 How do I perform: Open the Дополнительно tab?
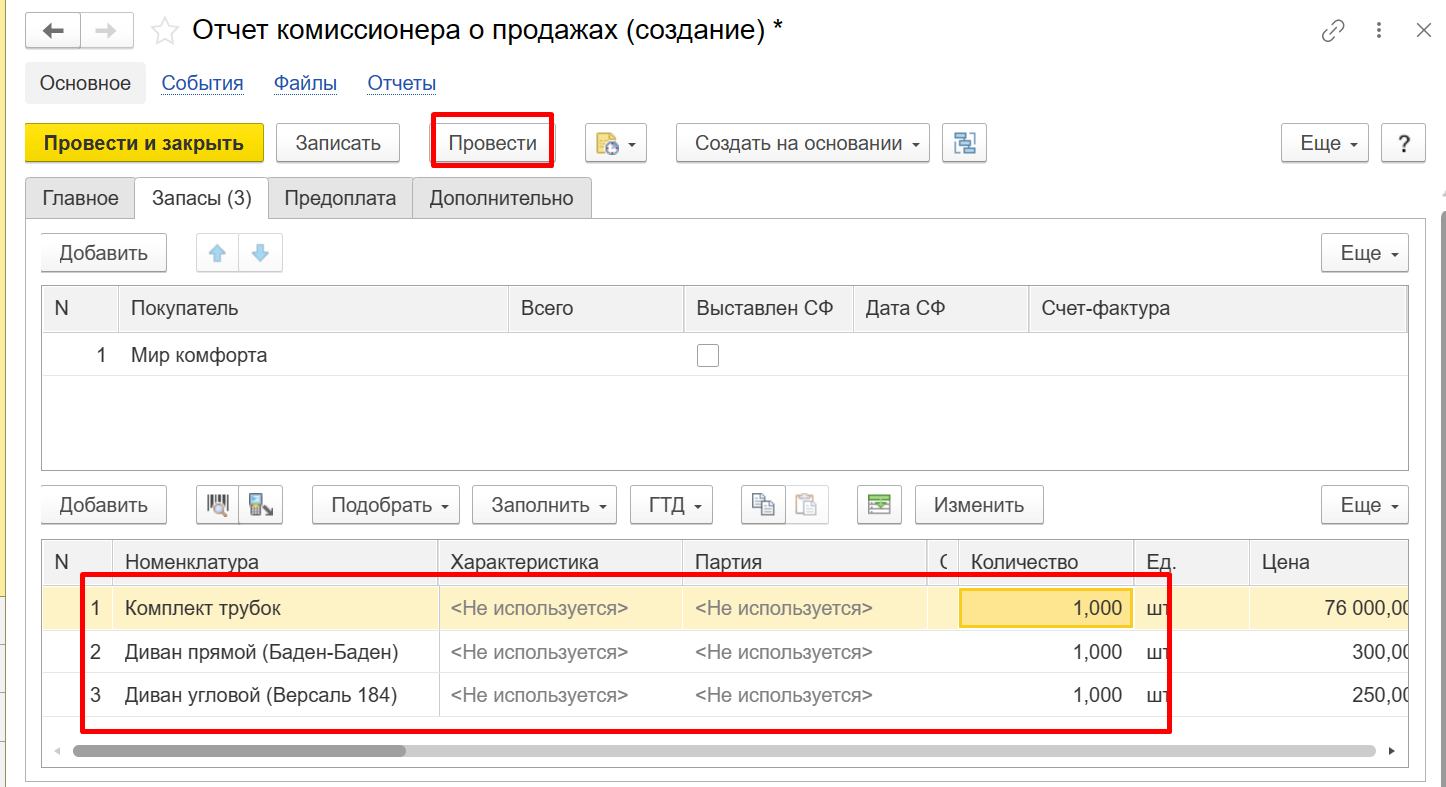click(501, 198)
